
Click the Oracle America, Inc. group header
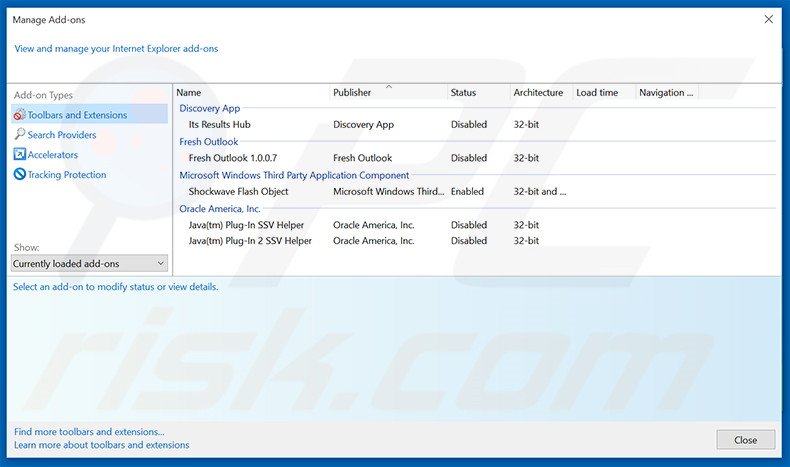point(220,209)
